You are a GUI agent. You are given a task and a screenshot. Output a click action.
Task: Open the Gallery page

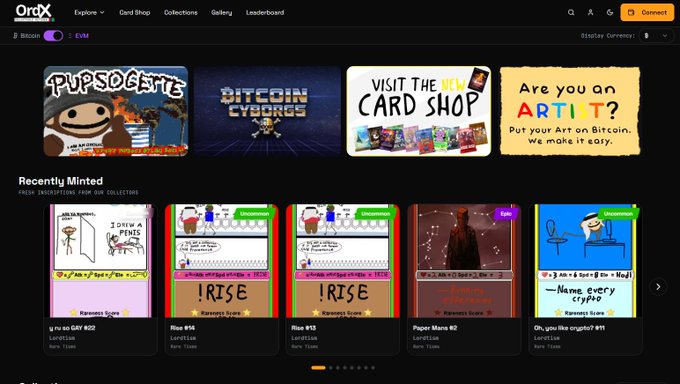[222, 13]
